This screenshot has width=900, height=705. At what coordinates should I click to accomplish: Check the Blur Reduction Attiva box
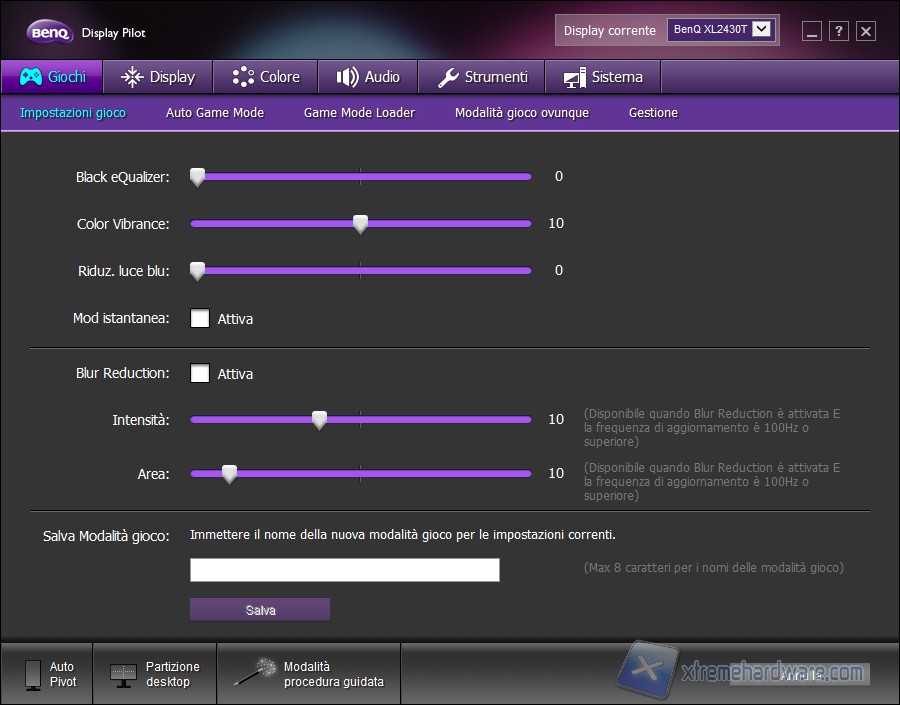tap(199, 373)
